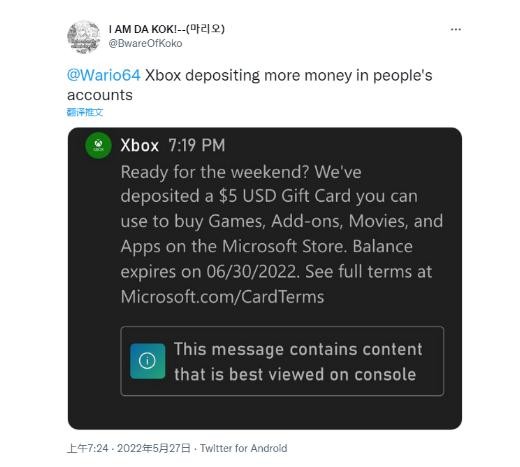Open the Twitter for Android source link
This screenshot has width=520, height=467.
[x=243, y=448]
